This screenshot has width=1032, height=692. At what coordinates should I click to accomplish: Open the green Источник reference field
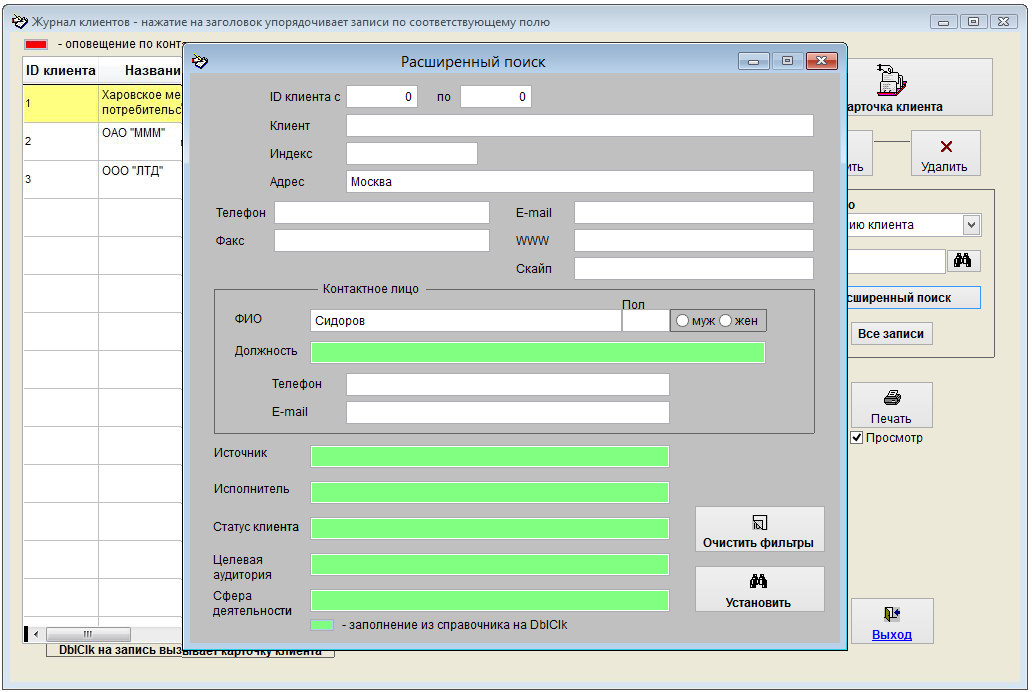pyautogui.click(x=489, y=456)
